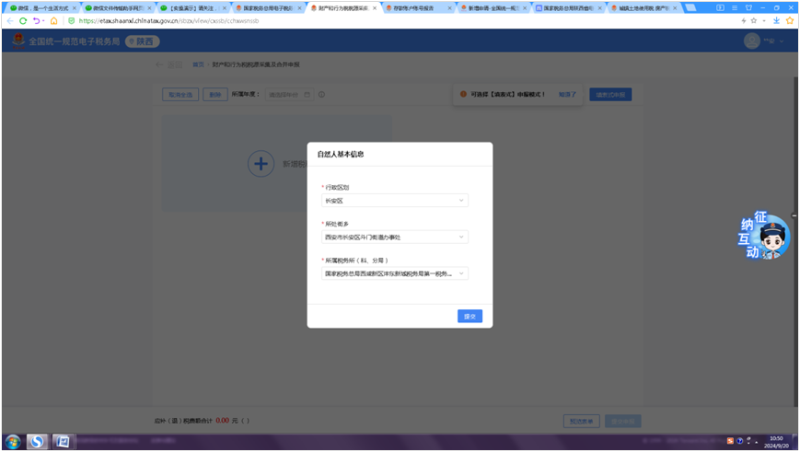Click the system clock in taskbar
The image size is (800, 452).
776,440
